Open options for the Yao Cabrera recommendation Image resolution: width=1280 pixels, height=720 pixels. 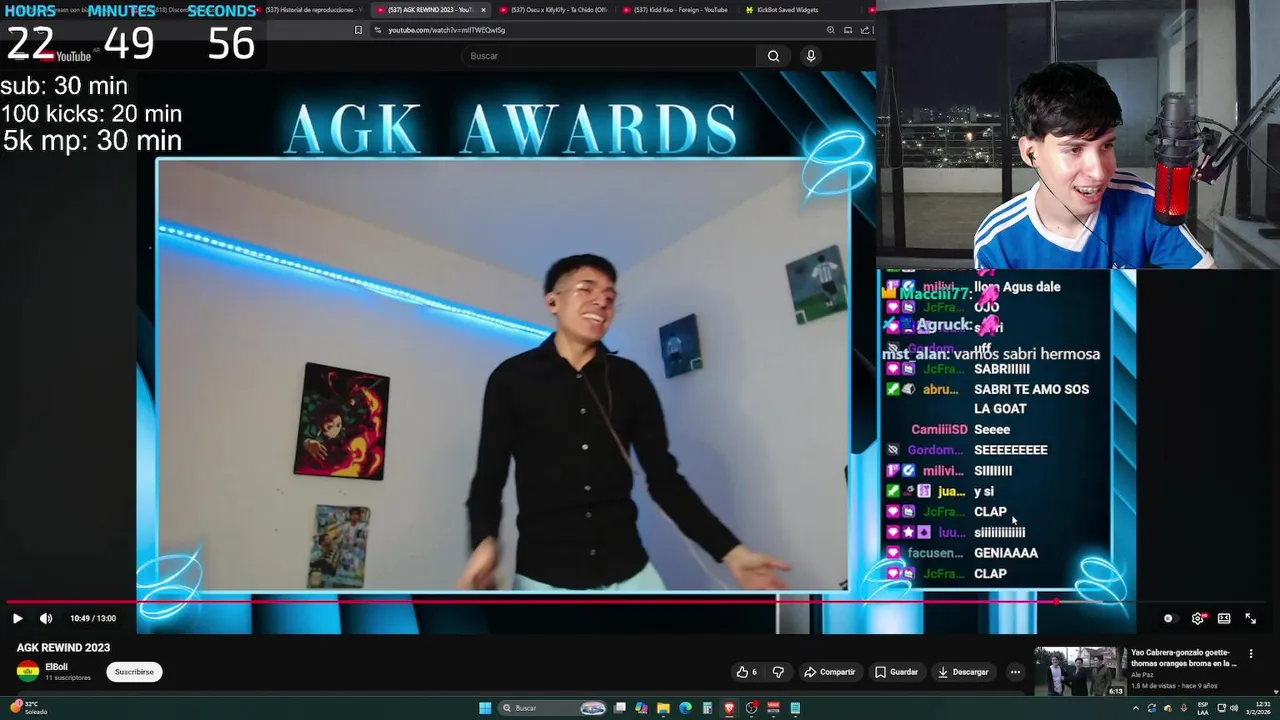[1250, 654]
